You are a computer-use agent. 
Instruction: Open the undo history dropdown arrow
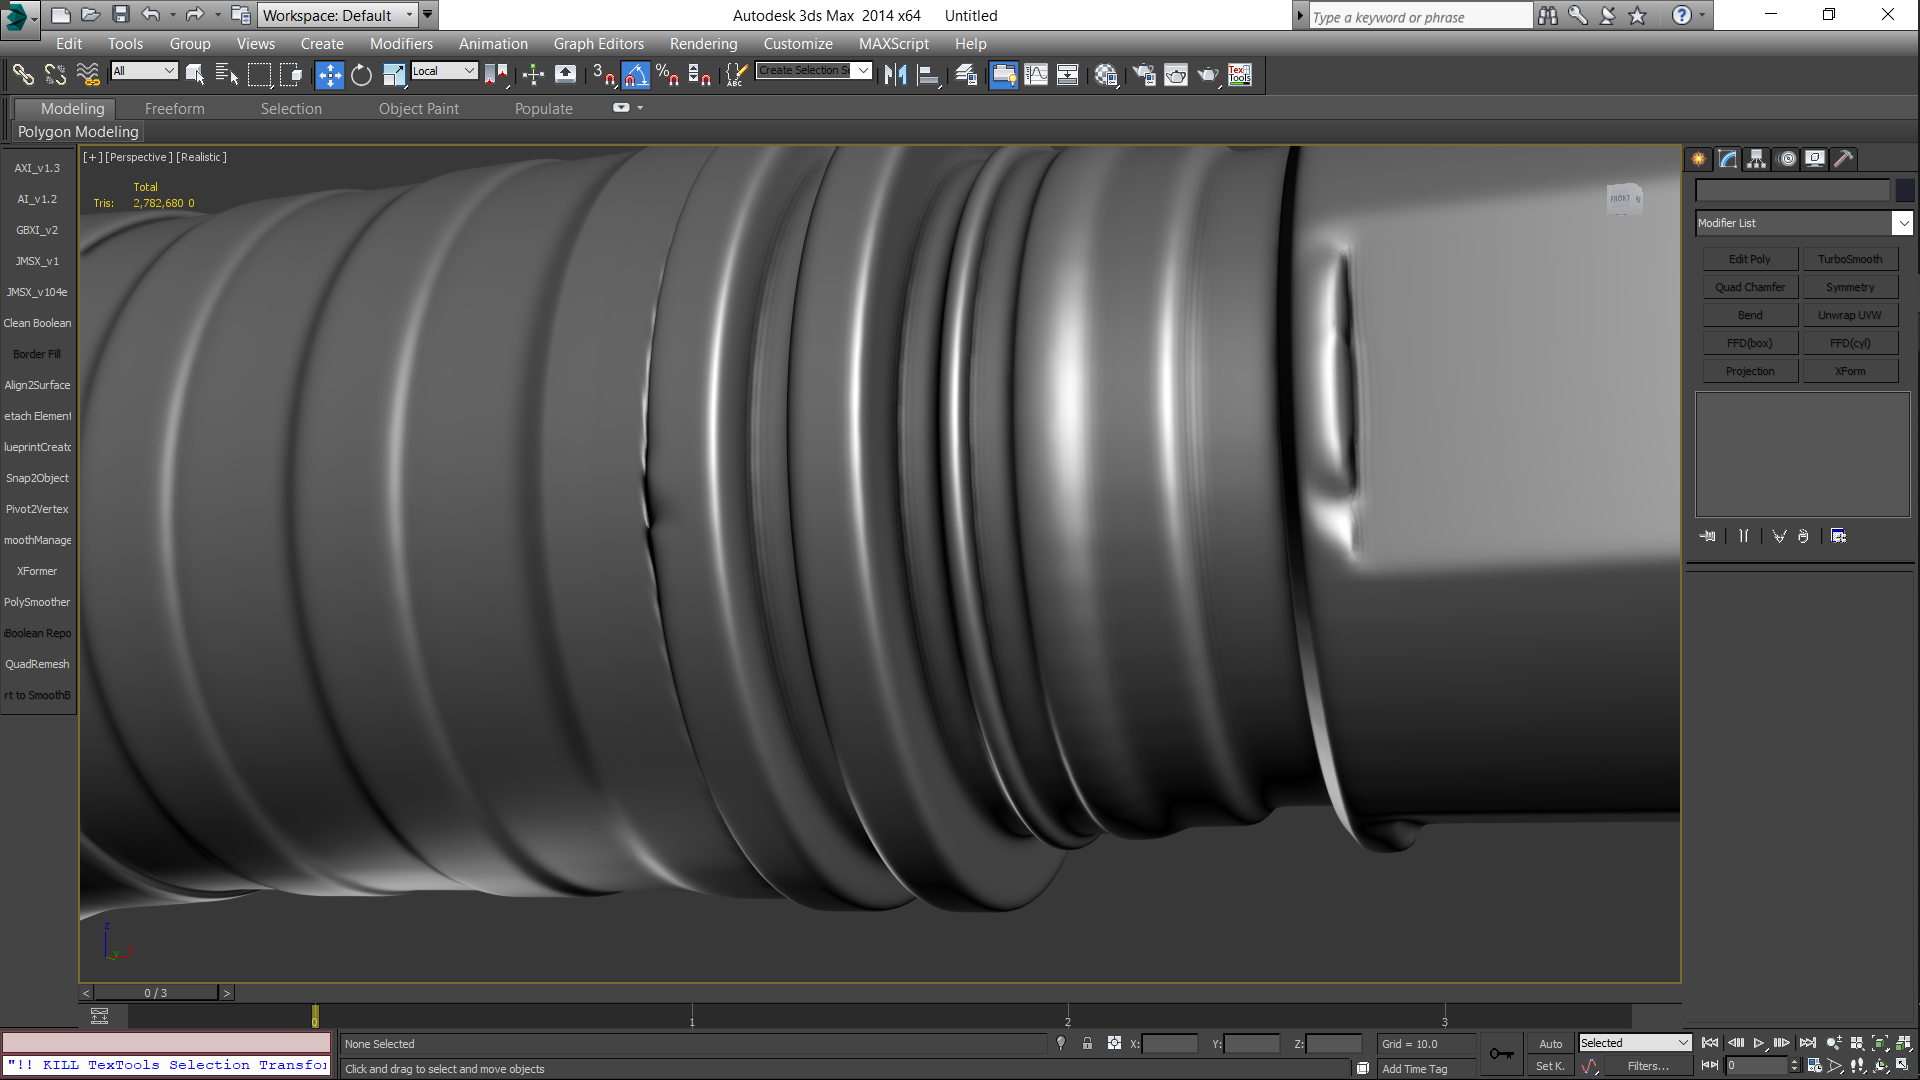point(173,15)
